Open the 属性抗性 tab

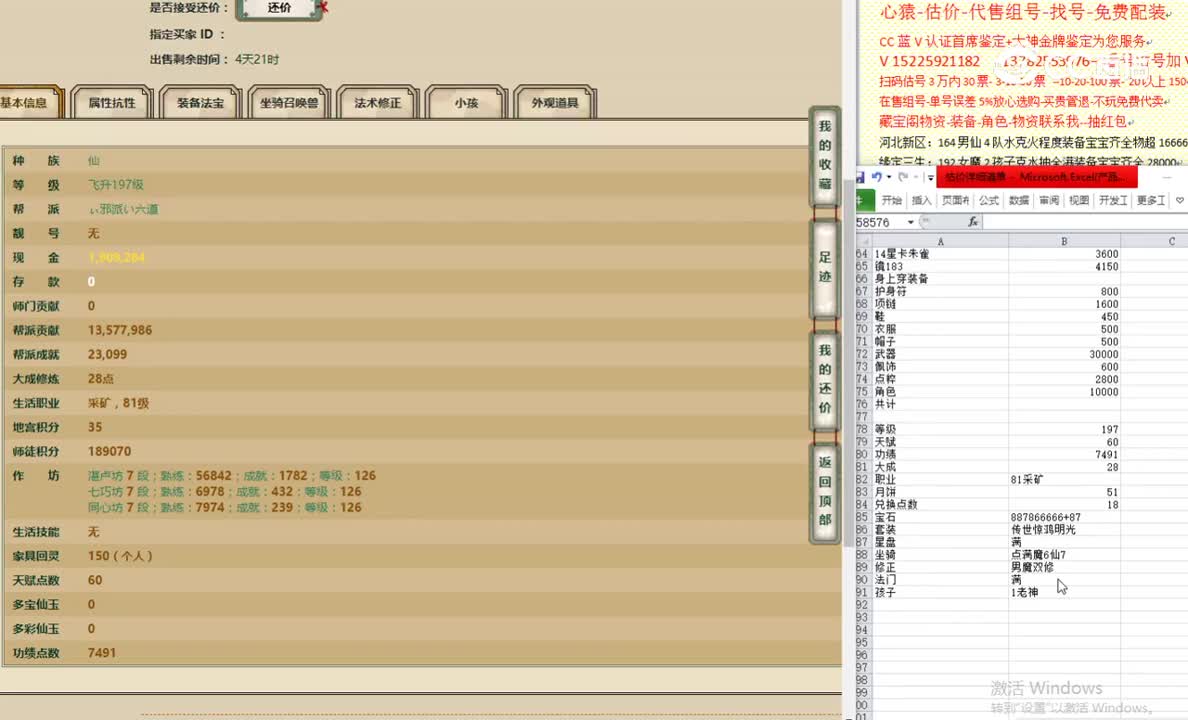[x=112, y=102]
